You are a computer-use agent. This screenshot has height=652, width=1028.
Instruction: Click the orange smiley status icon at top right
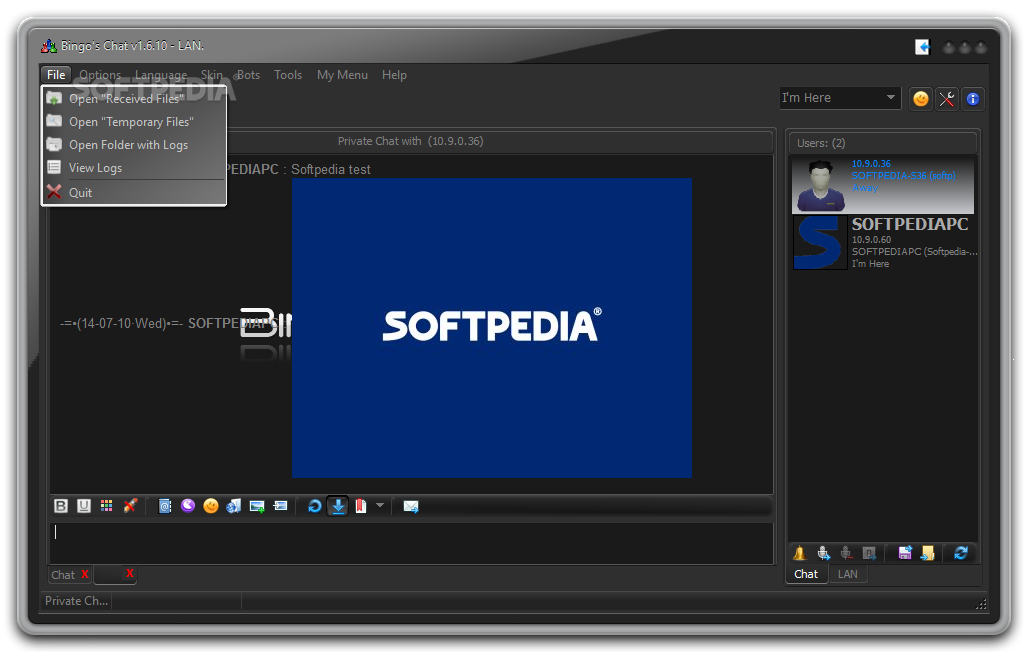(x=921, y=99)
